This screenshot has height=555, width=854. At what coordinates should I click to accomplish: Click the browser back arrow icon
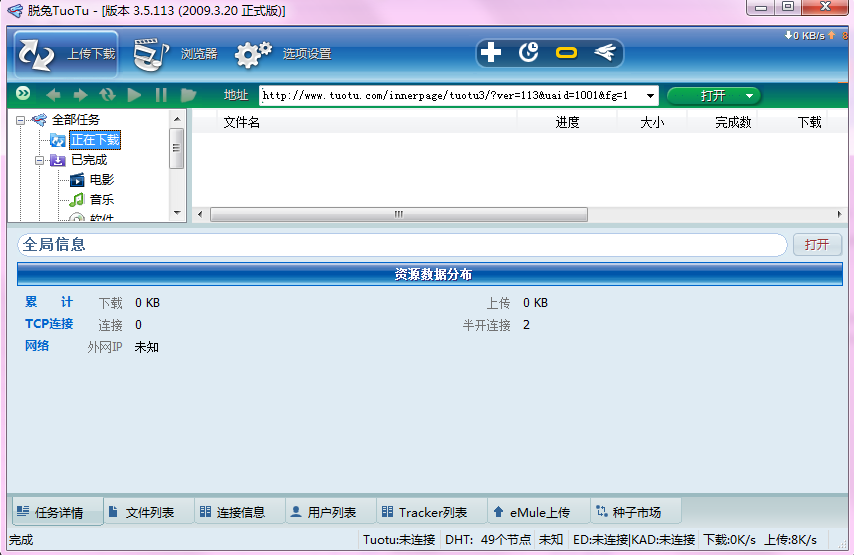click(x=53, y=95)
